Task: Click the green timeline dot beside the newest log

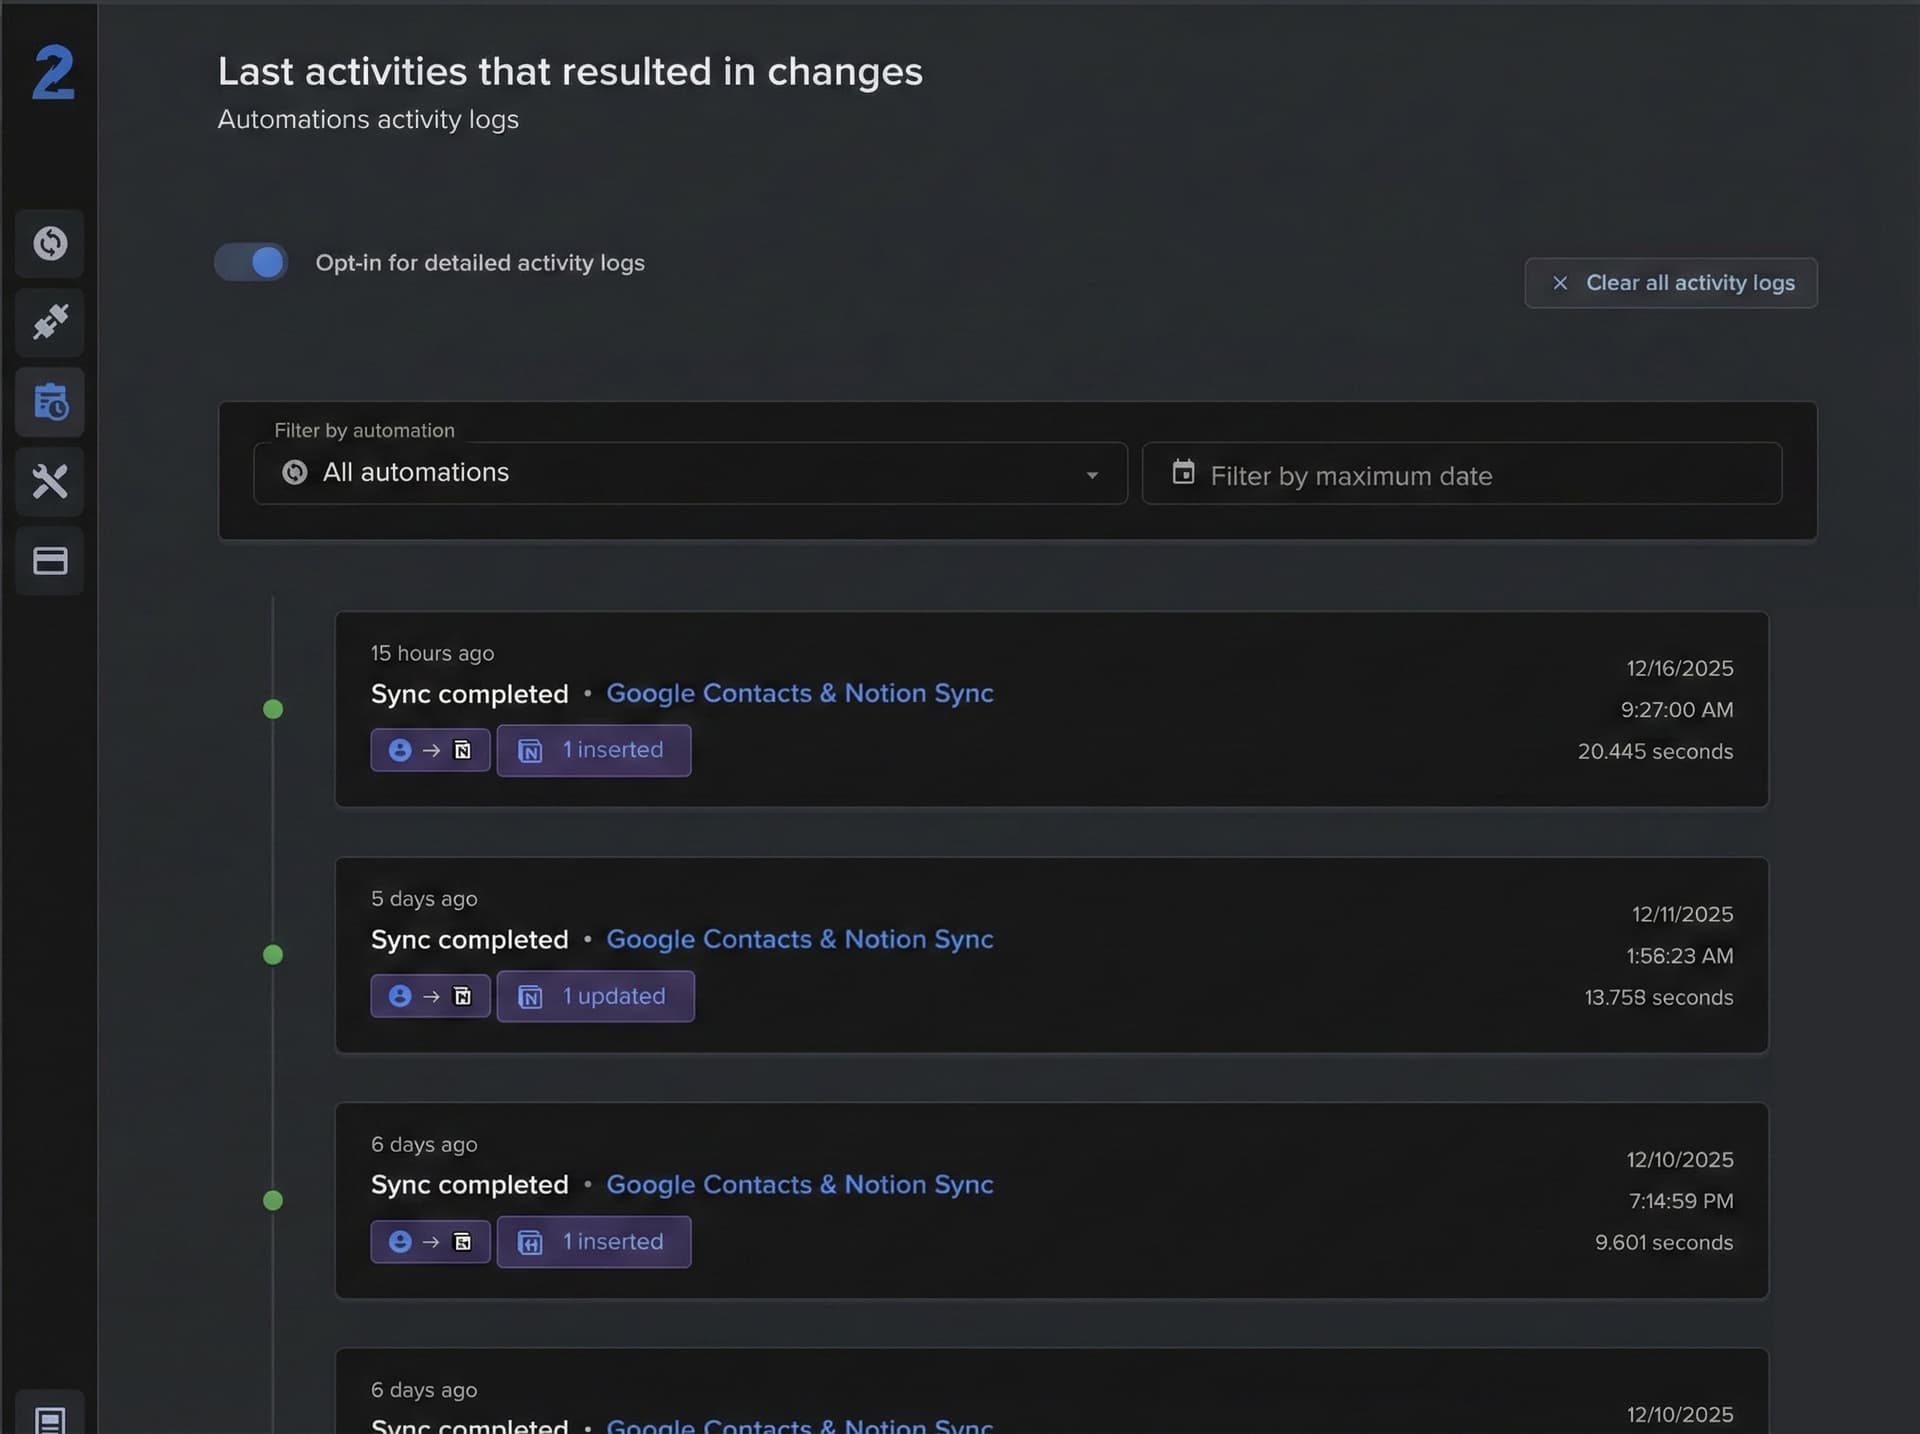Action: pyautogui.click(x=273, y=708)
